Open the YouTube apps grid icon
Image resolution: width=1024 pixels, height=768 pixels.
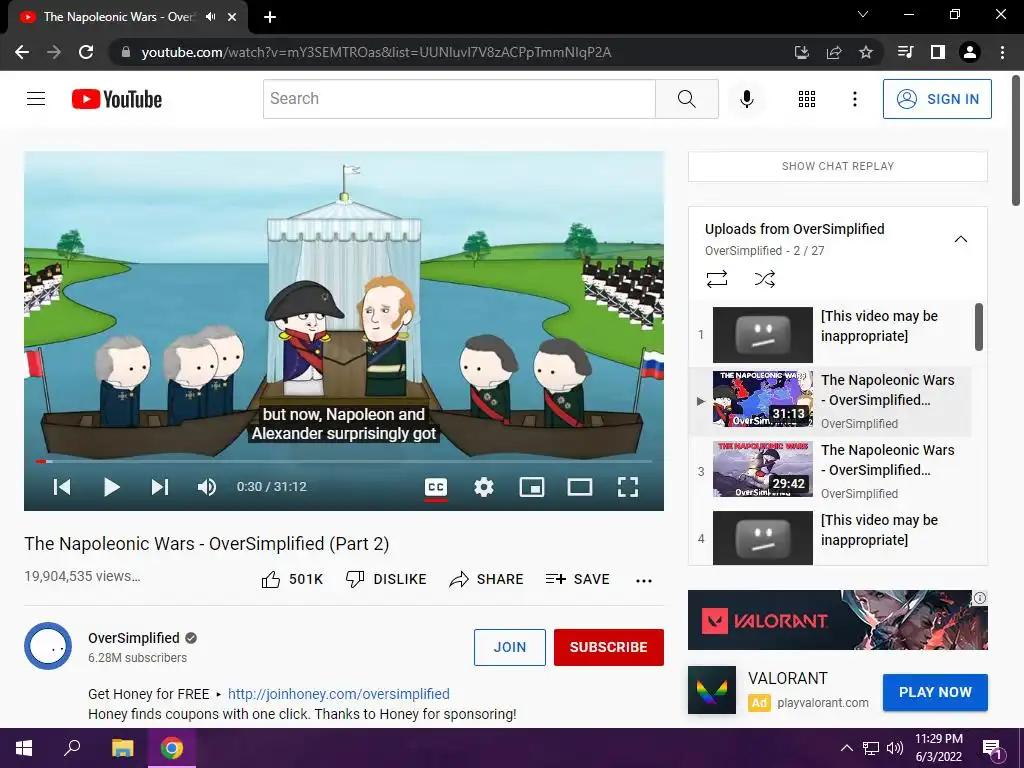click(807, 99)
